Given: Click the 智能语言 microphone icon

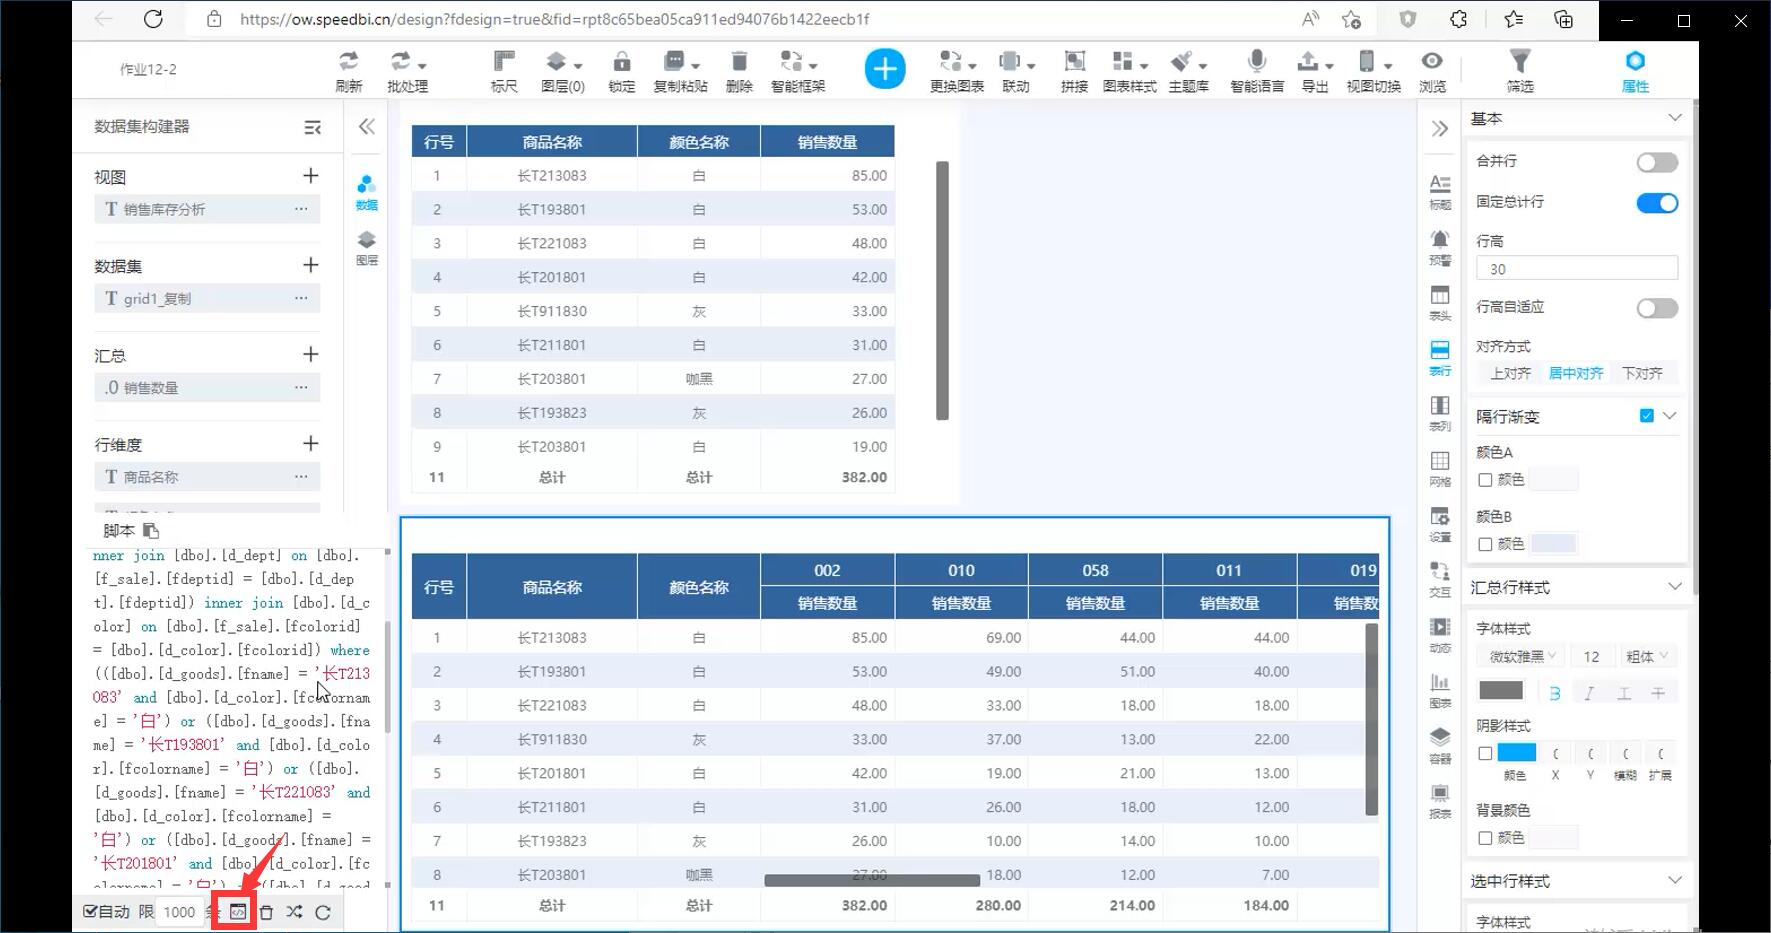Looking at the screenshot, I should click(x=1257, y=62).
